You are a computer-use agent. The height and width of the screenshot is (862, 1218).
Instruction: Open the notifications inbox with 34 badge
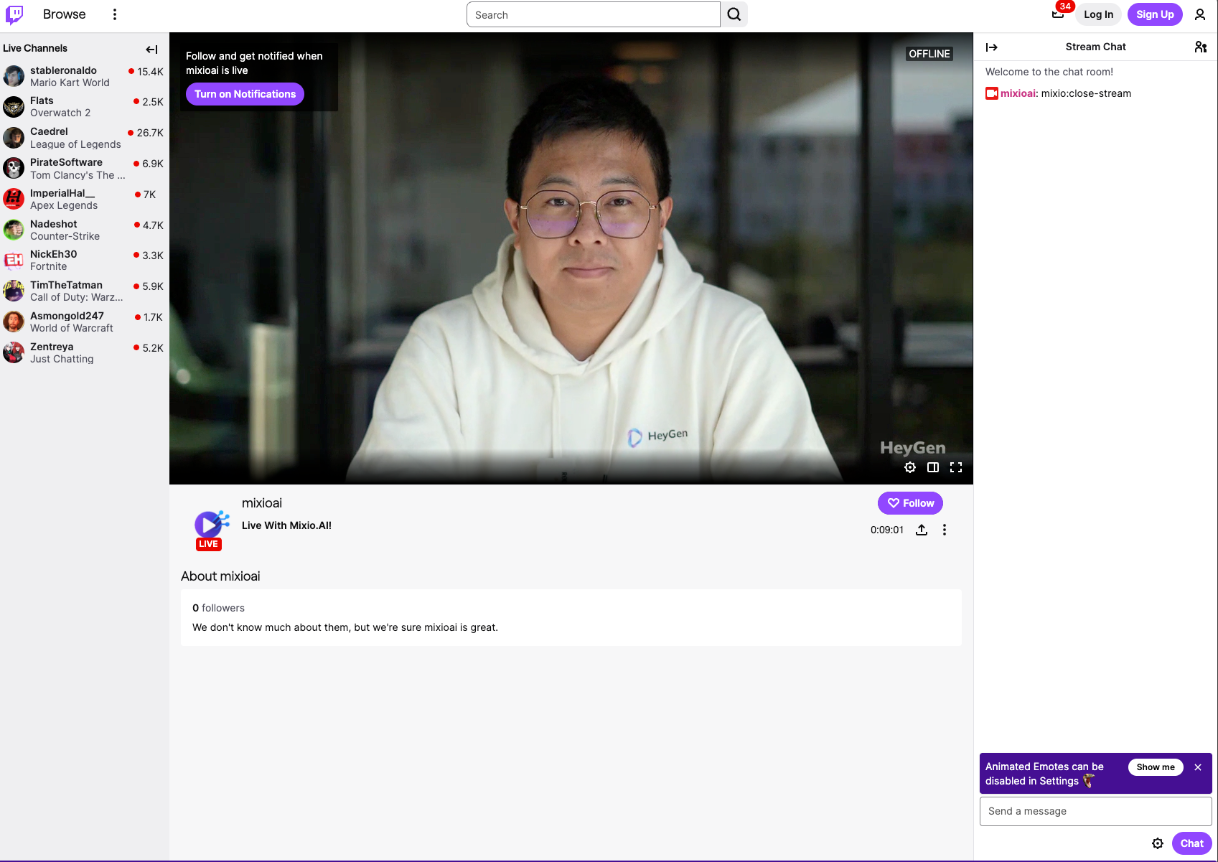(x=1058, y=14)
